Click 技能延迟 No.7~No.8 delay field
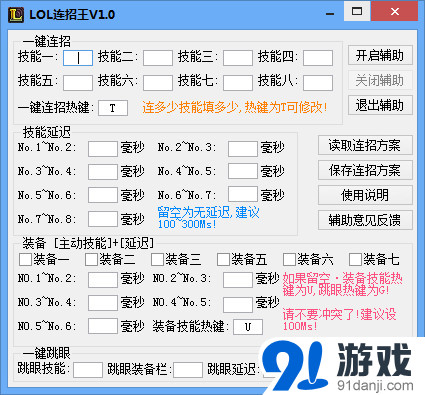 click(x=103, y=219)
